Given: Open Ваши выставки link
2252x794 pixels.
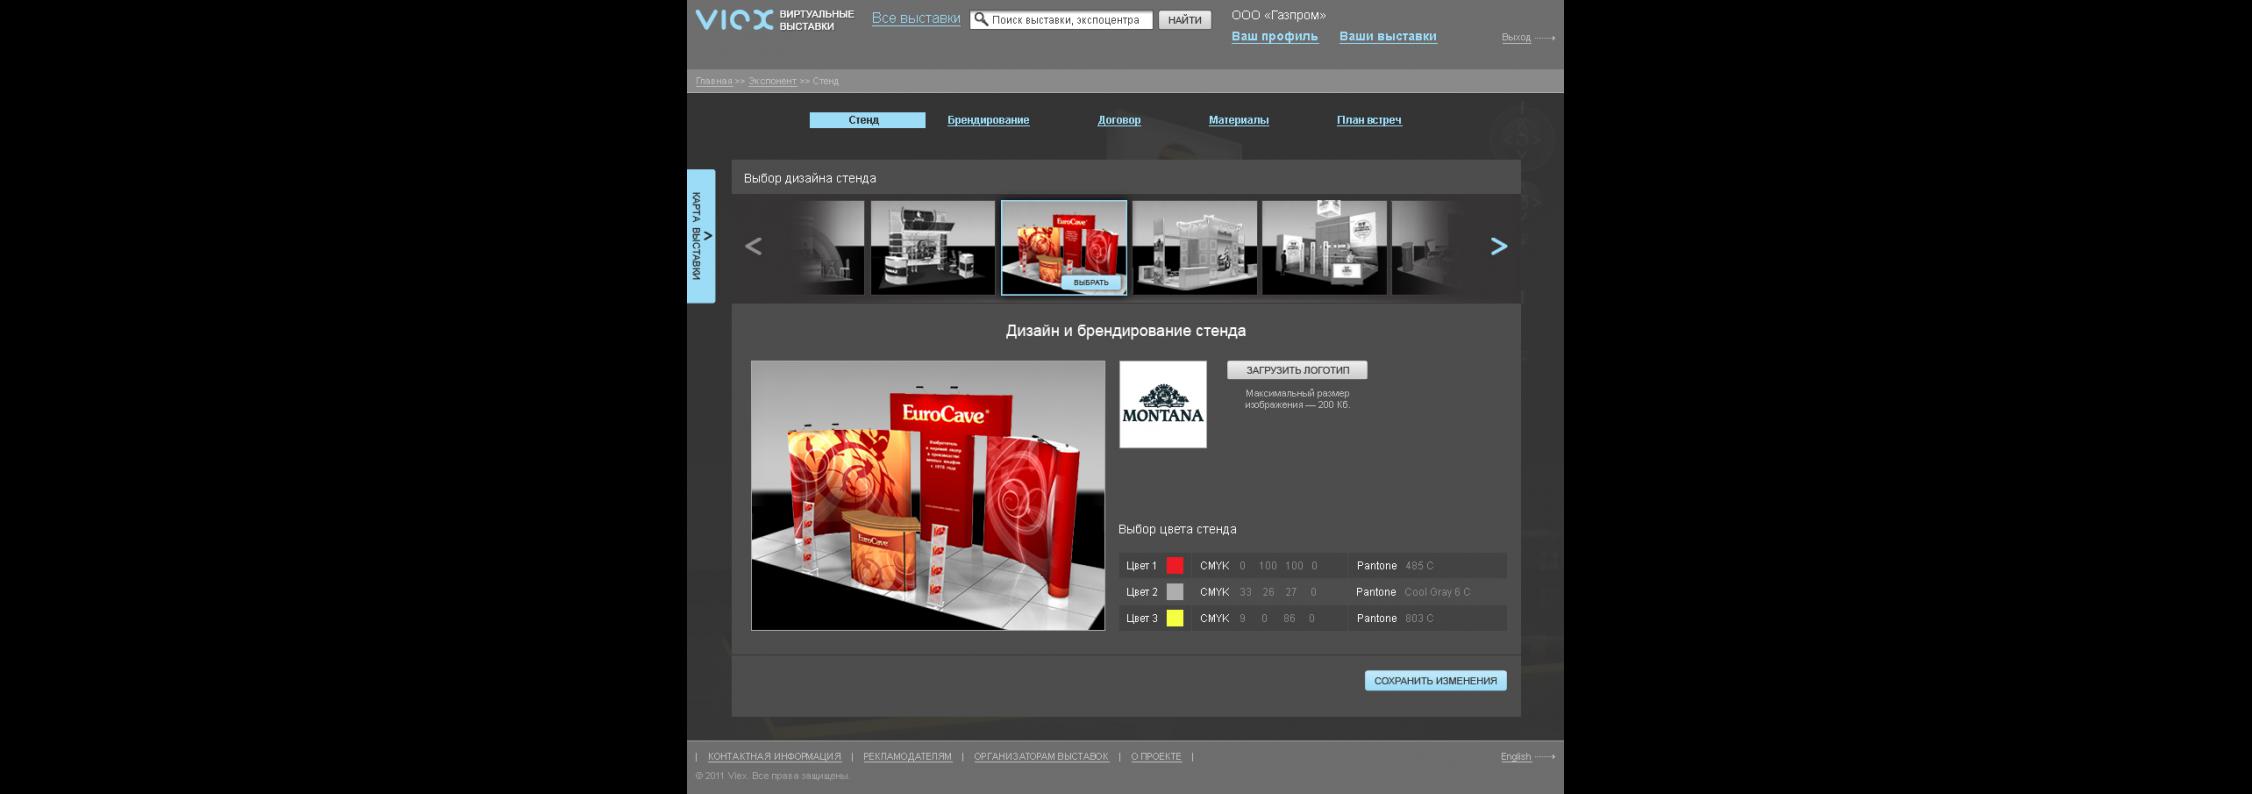Looking at the screenshot, I should tap(1388, 37).
